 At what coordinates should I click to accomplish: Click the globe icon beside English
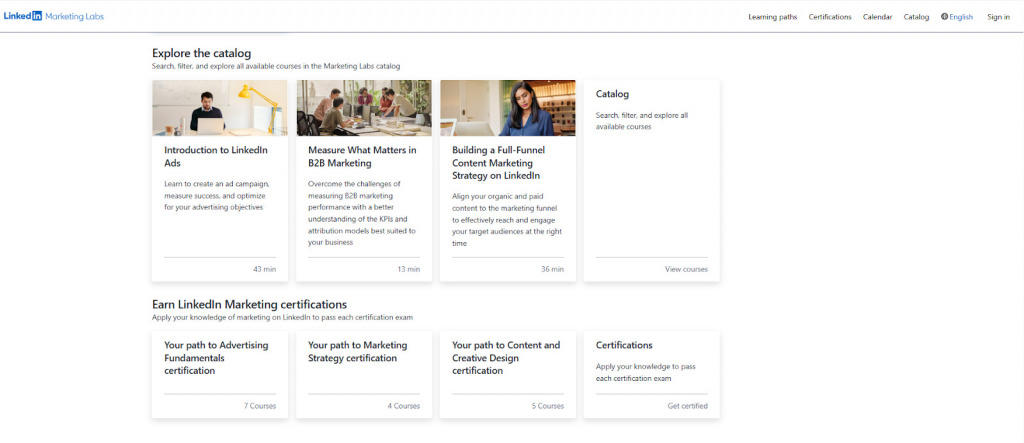point(944,17)
